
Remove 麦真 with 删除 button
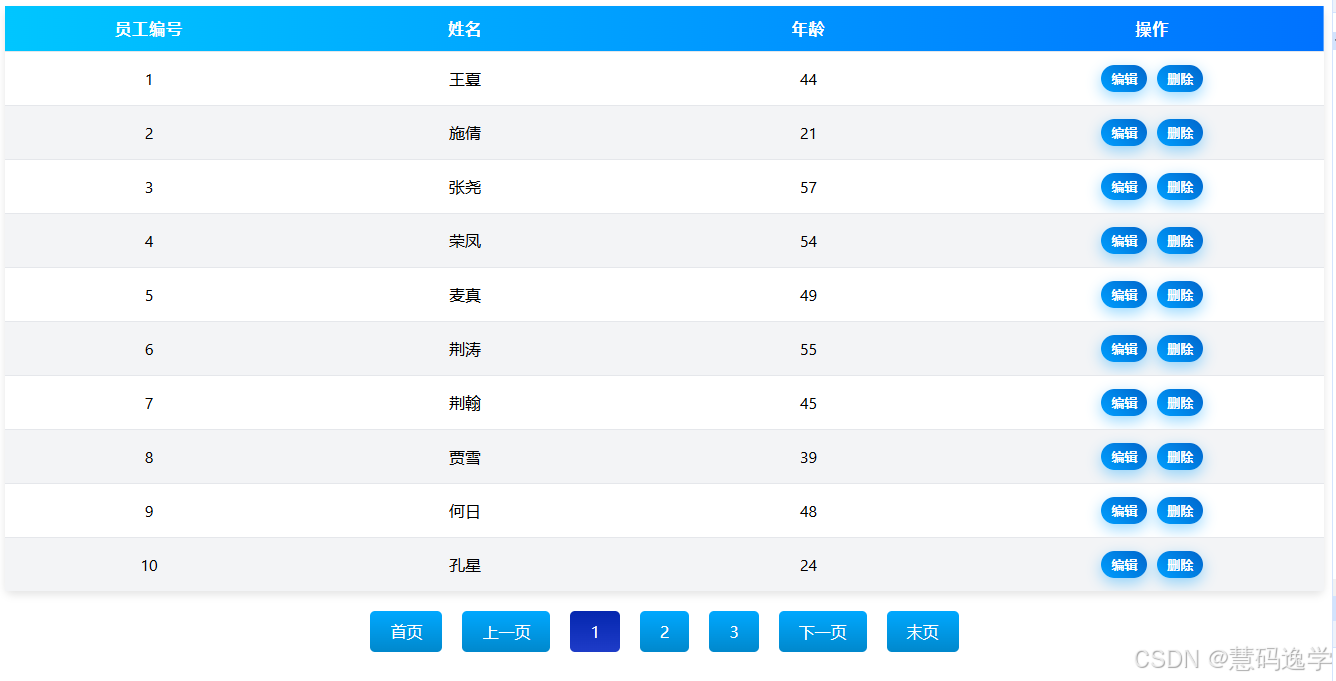(1180, 295)
